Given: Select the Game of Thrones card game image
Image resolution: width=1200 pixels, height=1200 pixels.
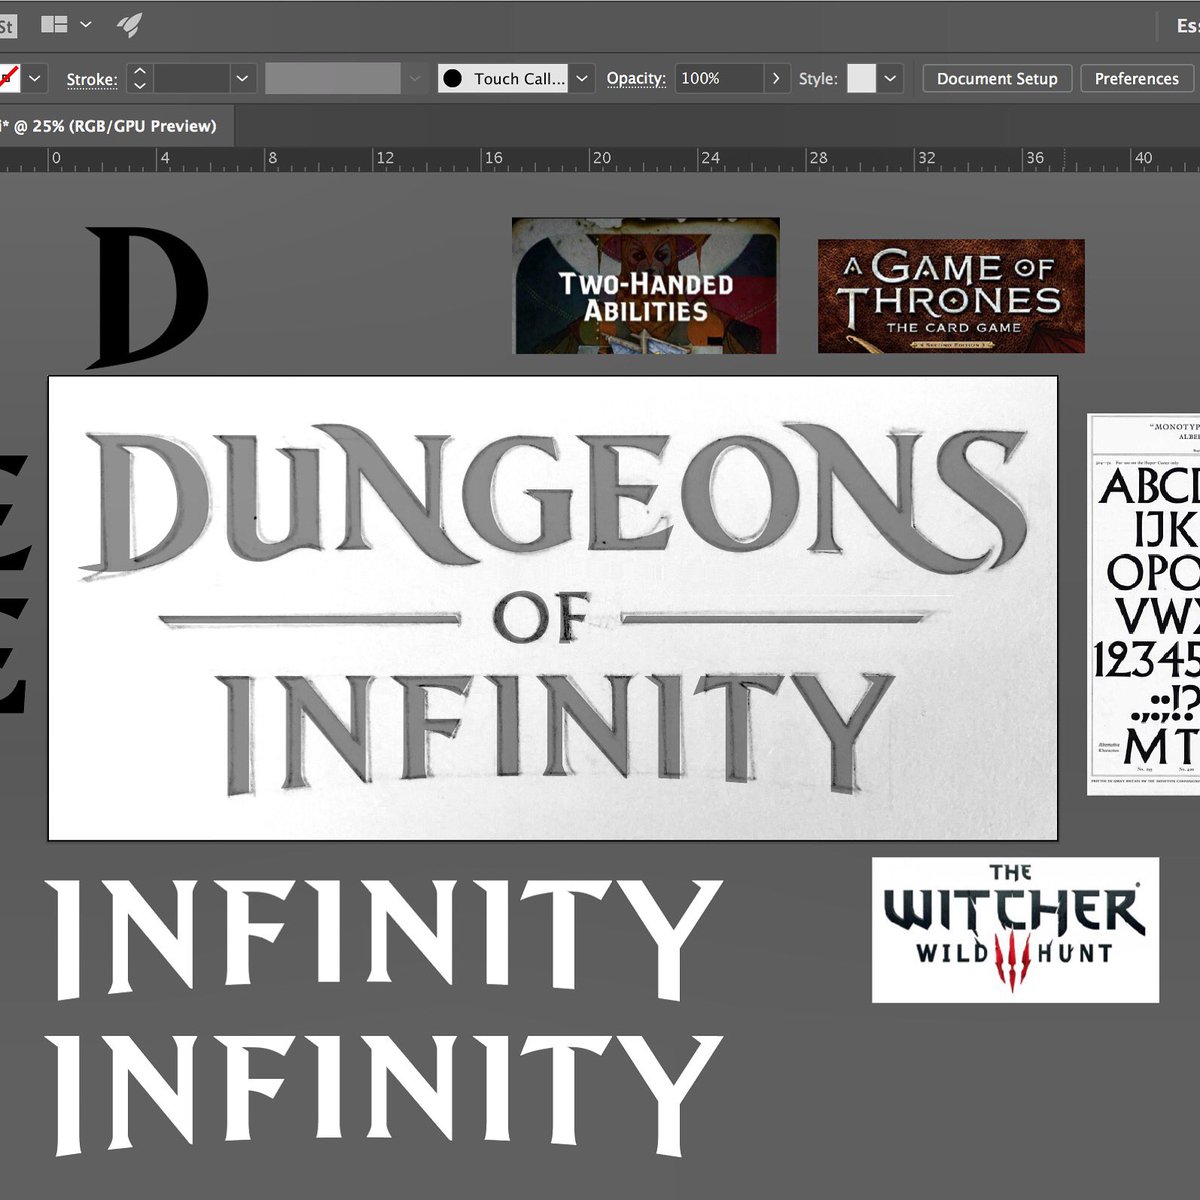Looking at the screenshot, I should click(951, 296).
